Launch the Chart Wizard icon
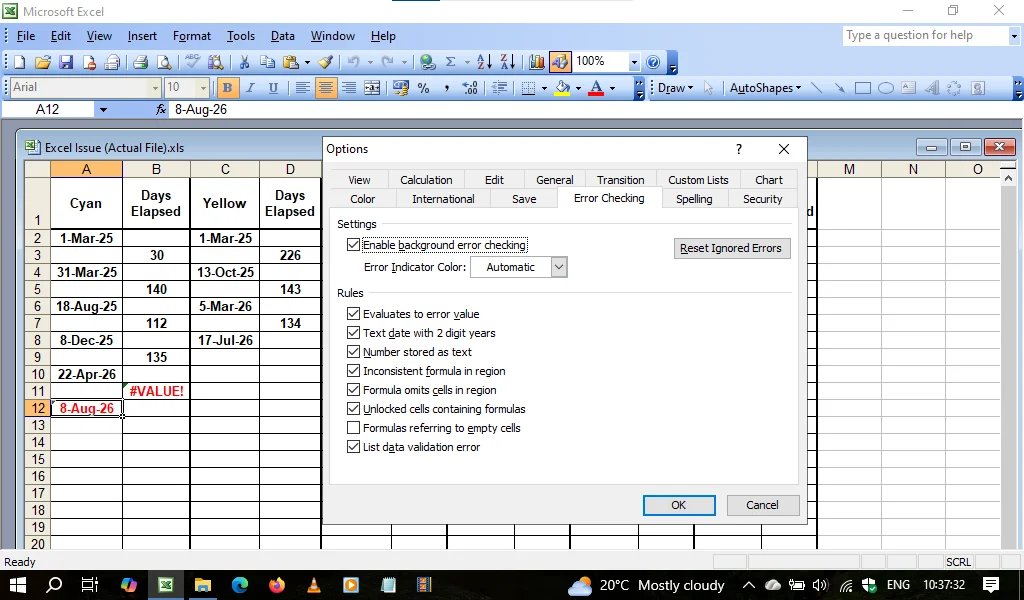Image resolution: width=1024 pixels, height=600 pixels. [x=537, y=62]
